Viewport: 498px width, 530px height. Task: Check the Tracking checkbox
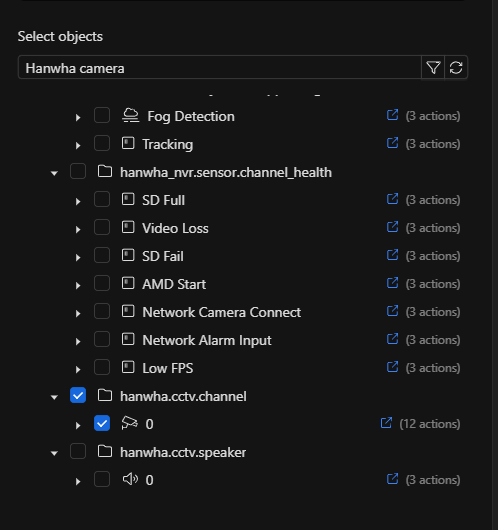(x=102, y=143)
